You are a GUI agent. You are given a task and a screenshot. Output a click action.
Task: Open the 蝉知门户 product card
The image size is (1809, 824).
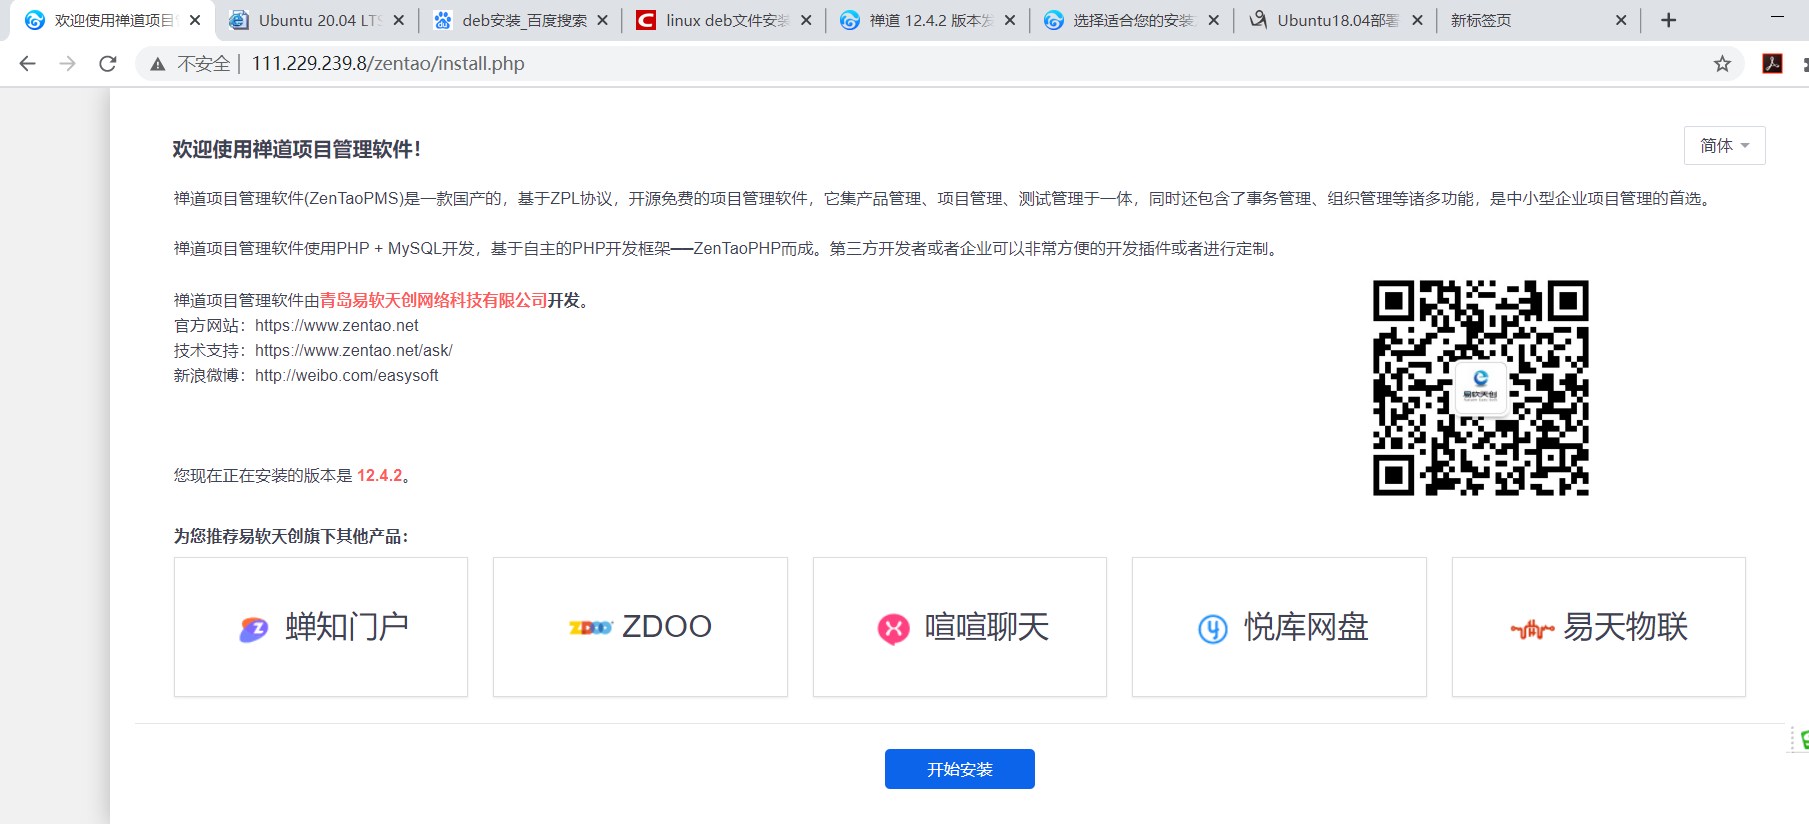321,627
